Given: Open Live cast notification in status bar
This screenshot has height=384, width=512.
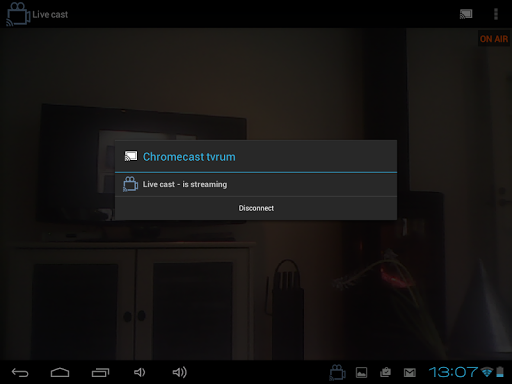Looking at the screenshot, I should click(x=337, y=372).
